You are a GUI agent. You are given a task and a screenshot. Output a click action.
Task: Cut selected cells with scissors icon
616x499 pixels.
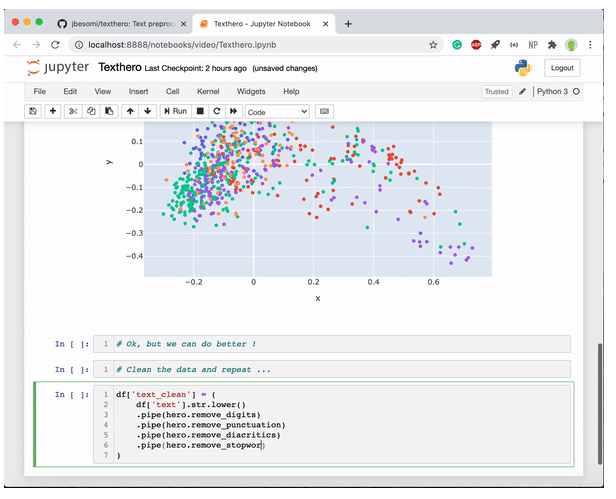tap(73, 112)
